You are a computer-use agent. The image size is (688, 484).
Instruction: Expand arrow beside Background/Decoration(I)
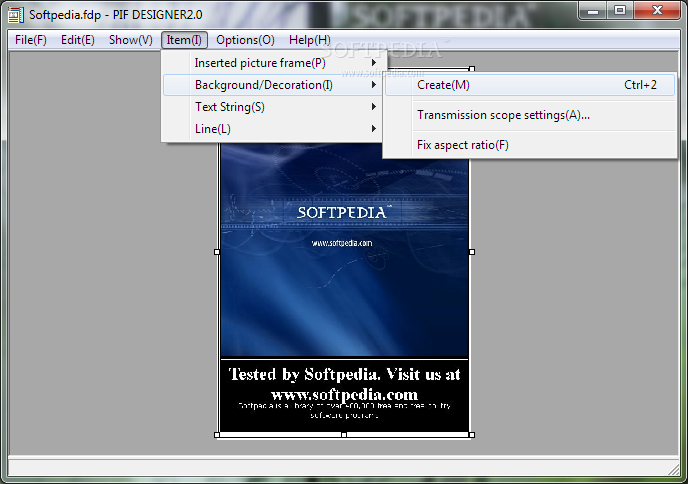(374, 85)
